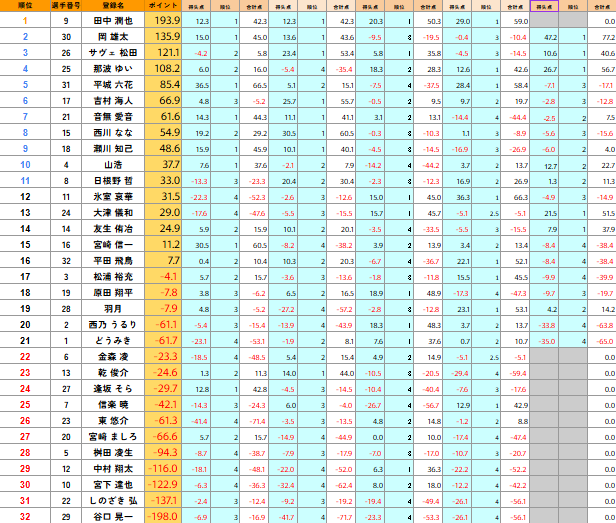Click the 77.2 total cell

click(602, 37)
